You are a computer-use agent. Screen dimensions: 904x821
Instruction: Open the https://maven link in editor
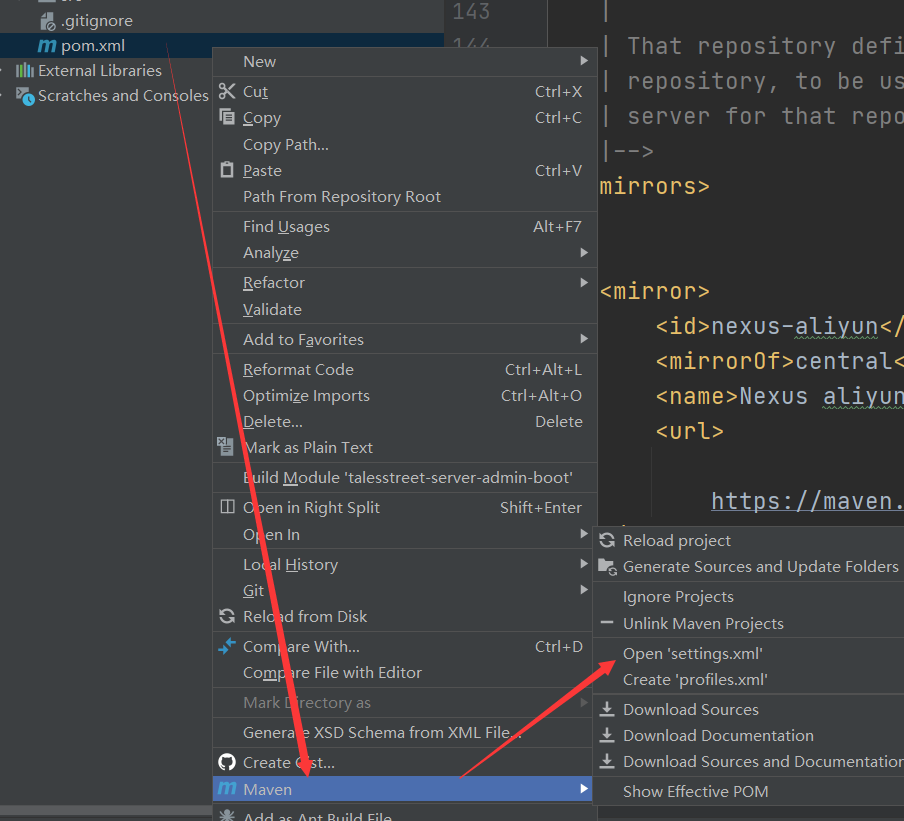pos(807,501)
